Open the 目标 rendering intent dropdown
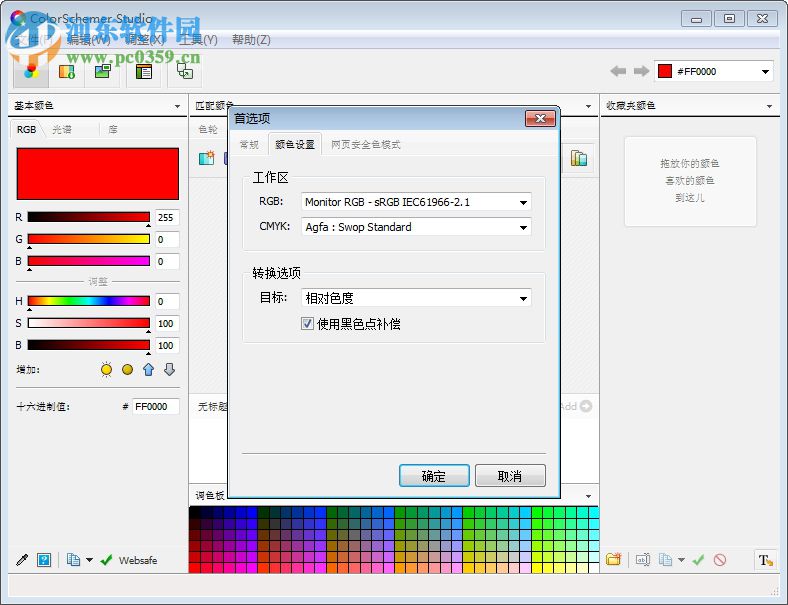 [523, 298]
